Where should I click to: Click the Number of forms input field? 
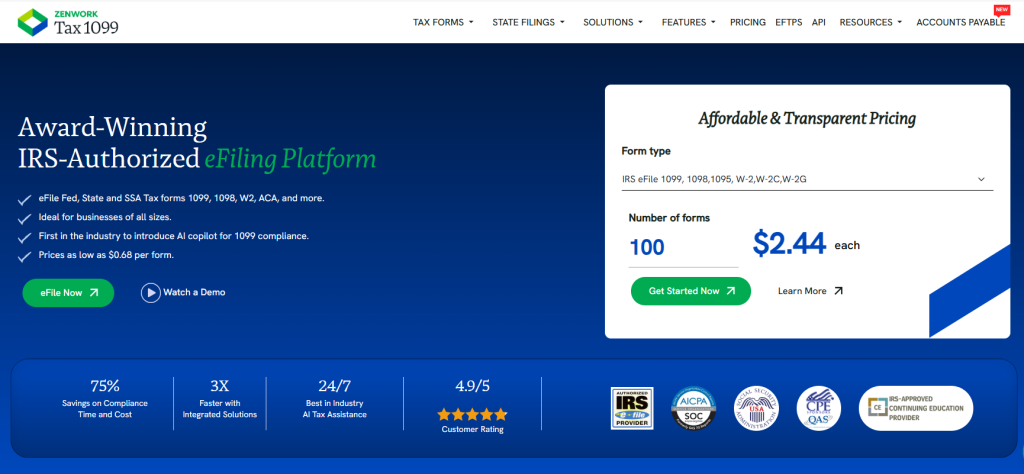(x=682, y=247)
